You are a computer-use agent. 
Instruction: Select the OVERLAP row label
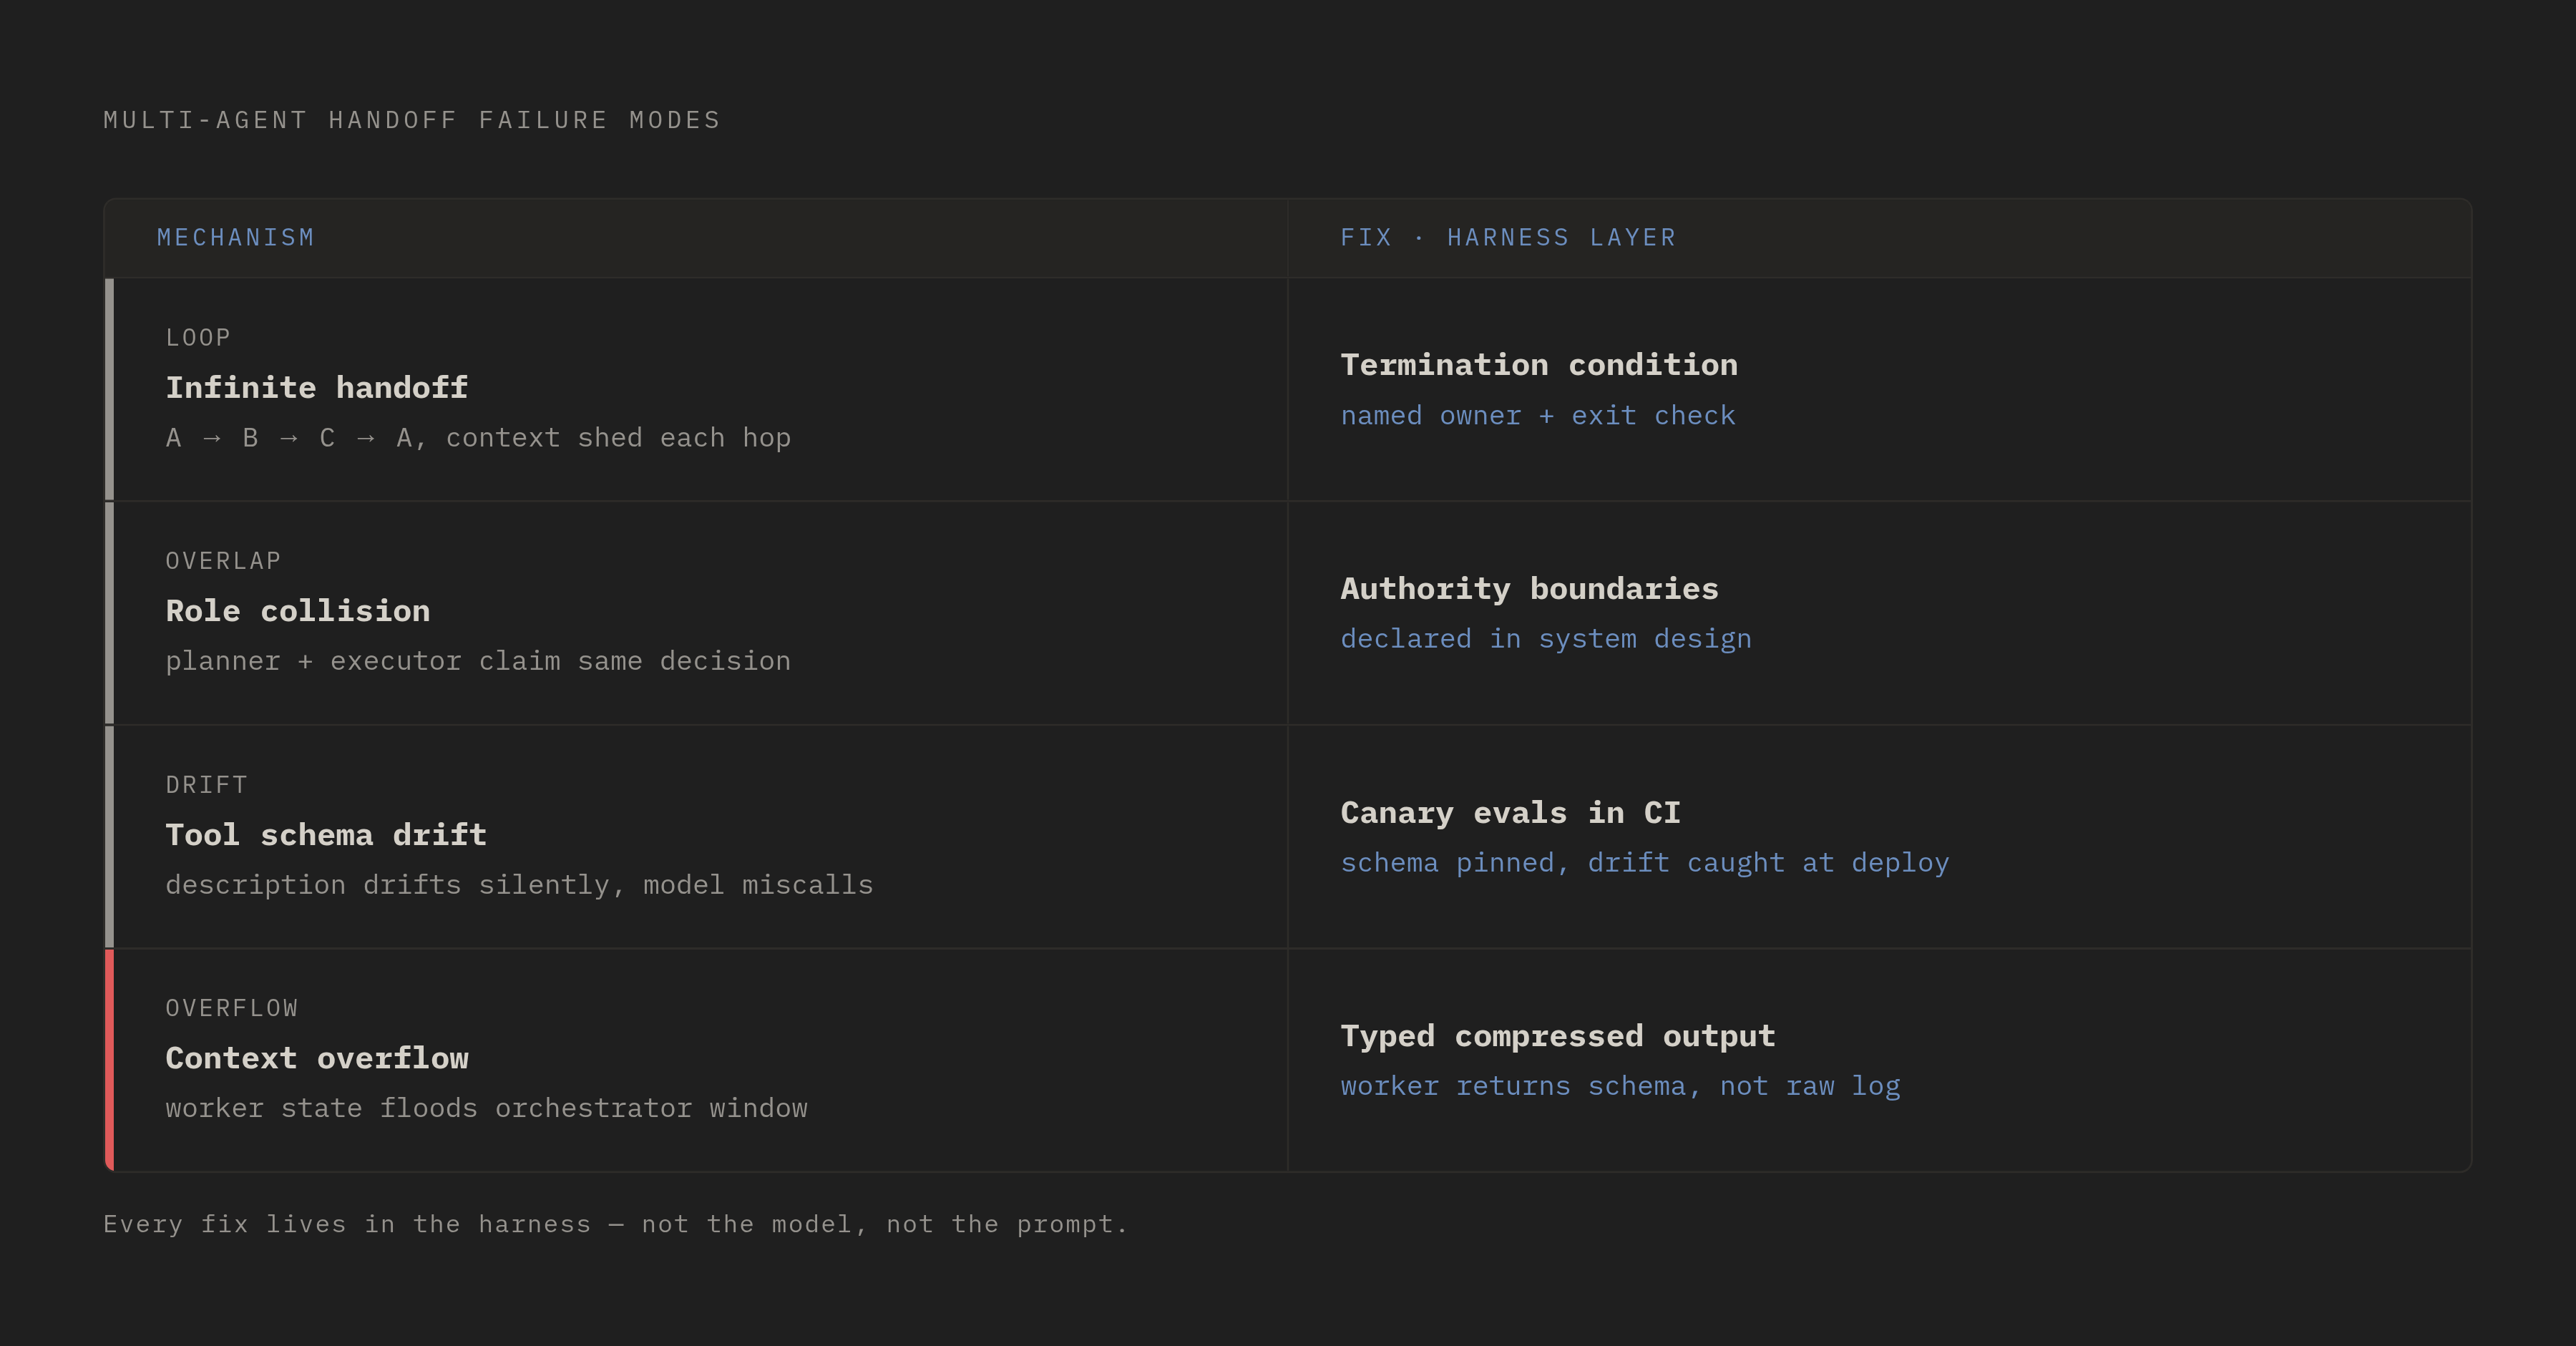pyautogui.click(x=223, y=561)
